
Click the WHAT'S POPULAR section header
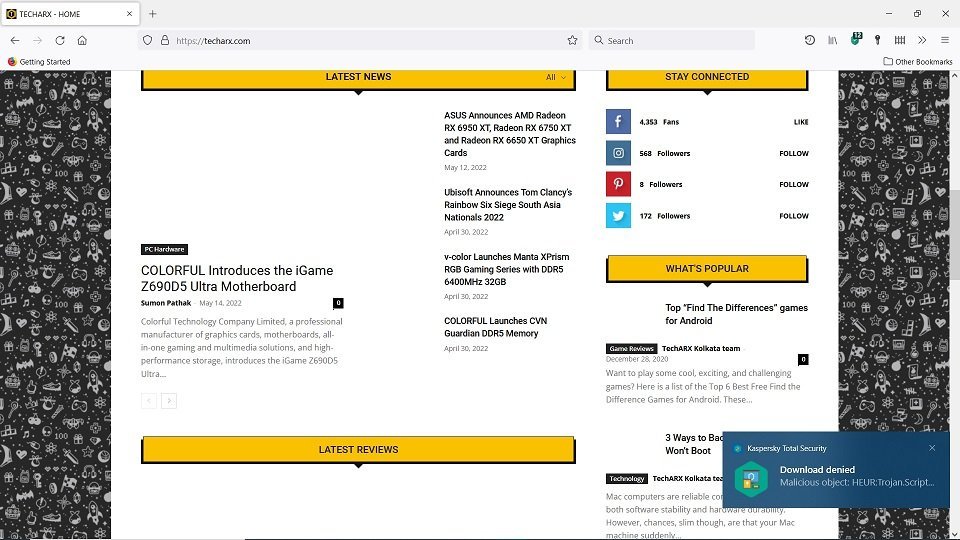pyautogui.click(x=707, y=269)
